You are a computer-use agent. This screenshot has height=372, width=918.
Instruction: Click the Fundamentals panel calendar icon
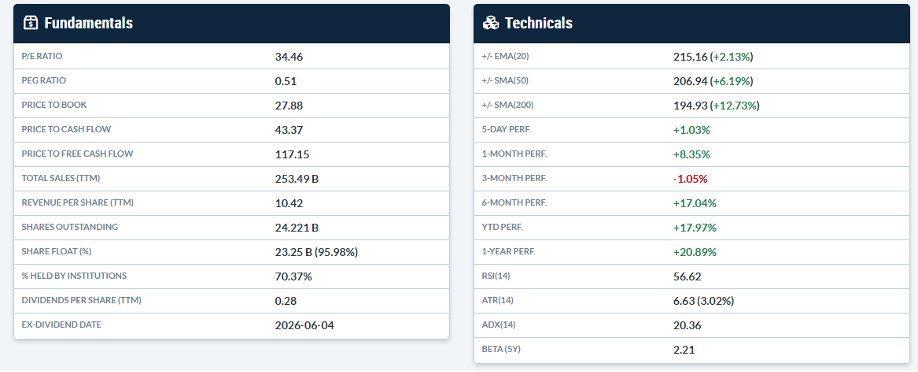[30, 23]
